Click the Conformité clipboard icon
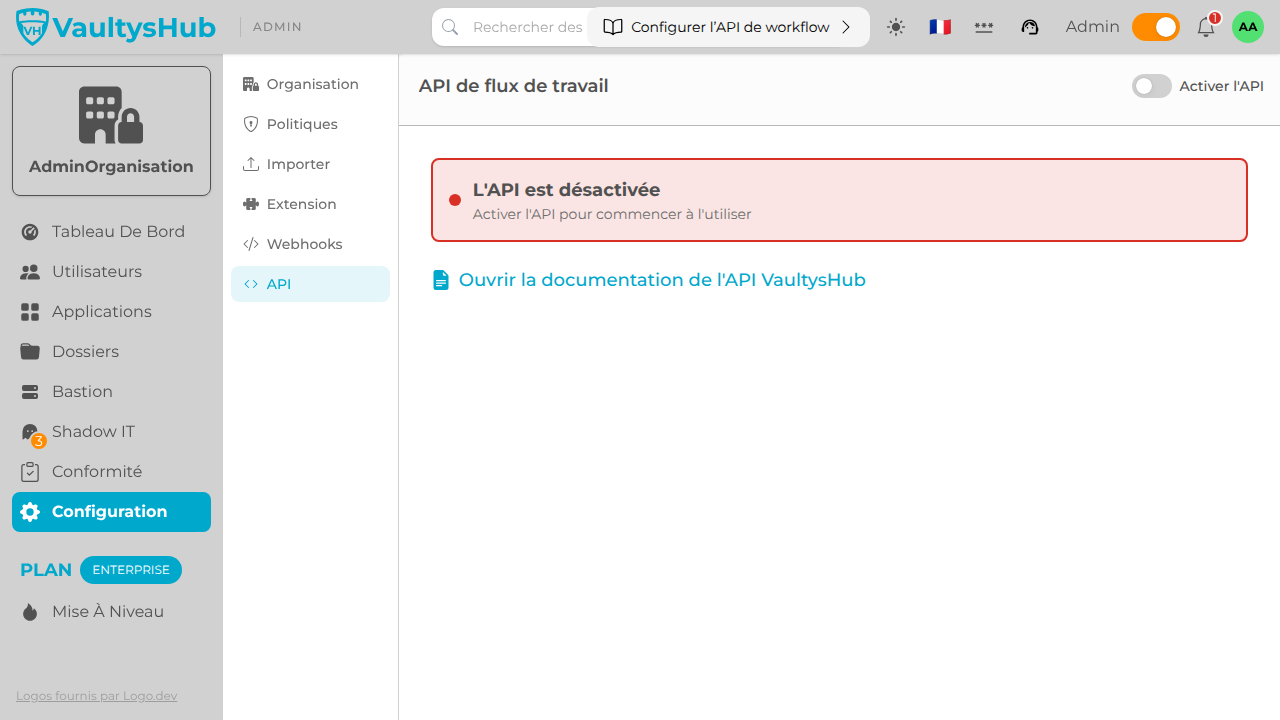Image resolution: width=1280 pixels, height=720 pixels. coord(30,472)
